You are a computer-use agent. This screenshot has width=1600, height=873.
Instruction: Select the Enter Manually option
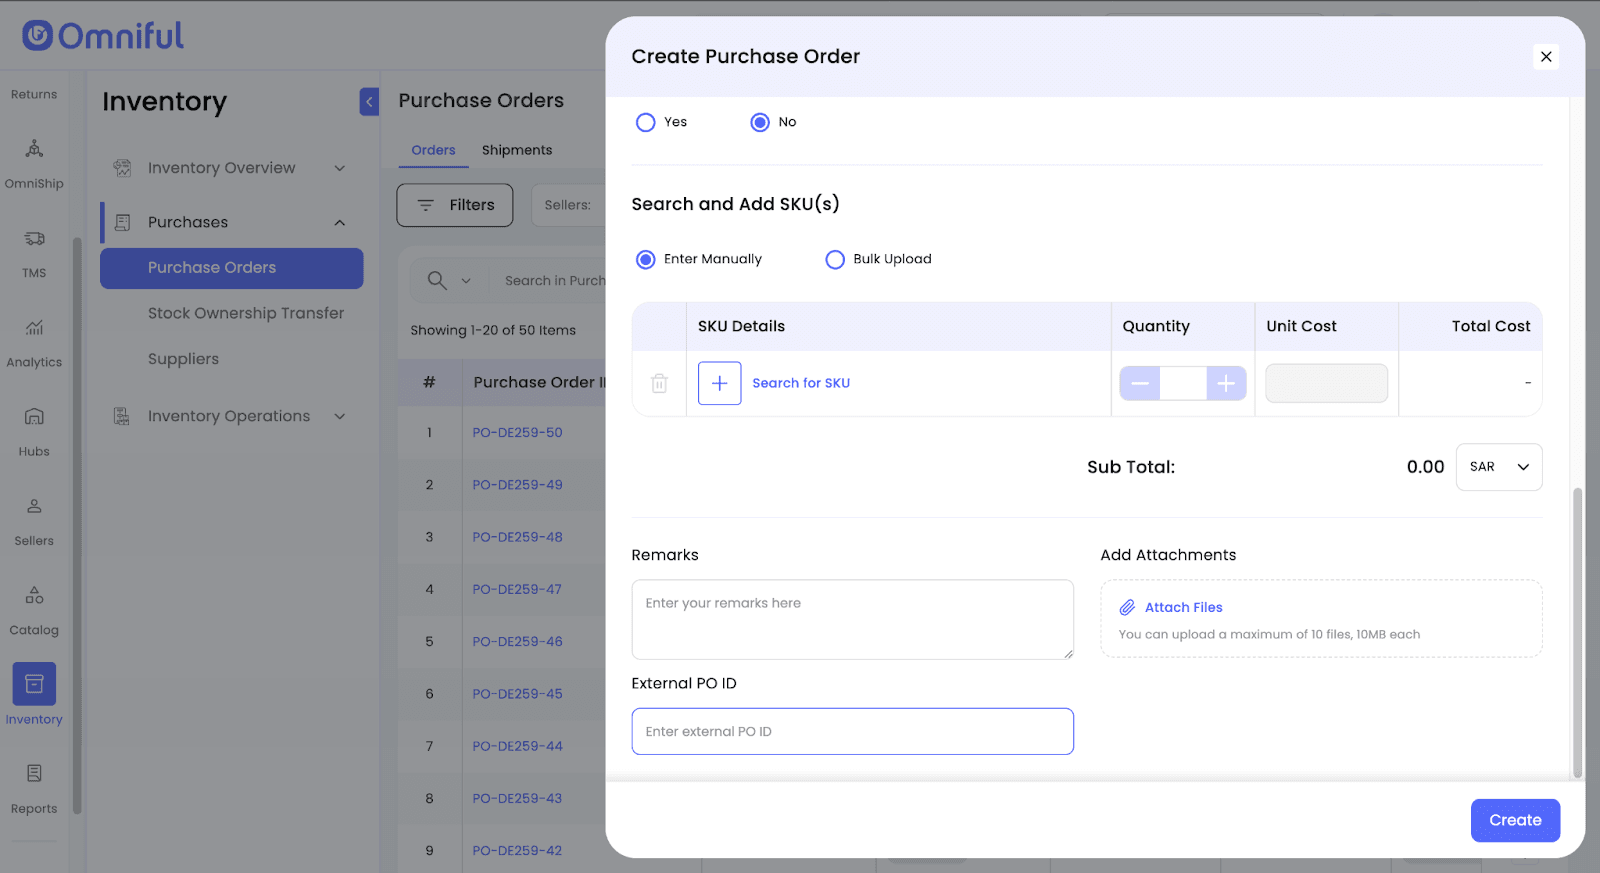pyautogui.click(x=646, y=259)
